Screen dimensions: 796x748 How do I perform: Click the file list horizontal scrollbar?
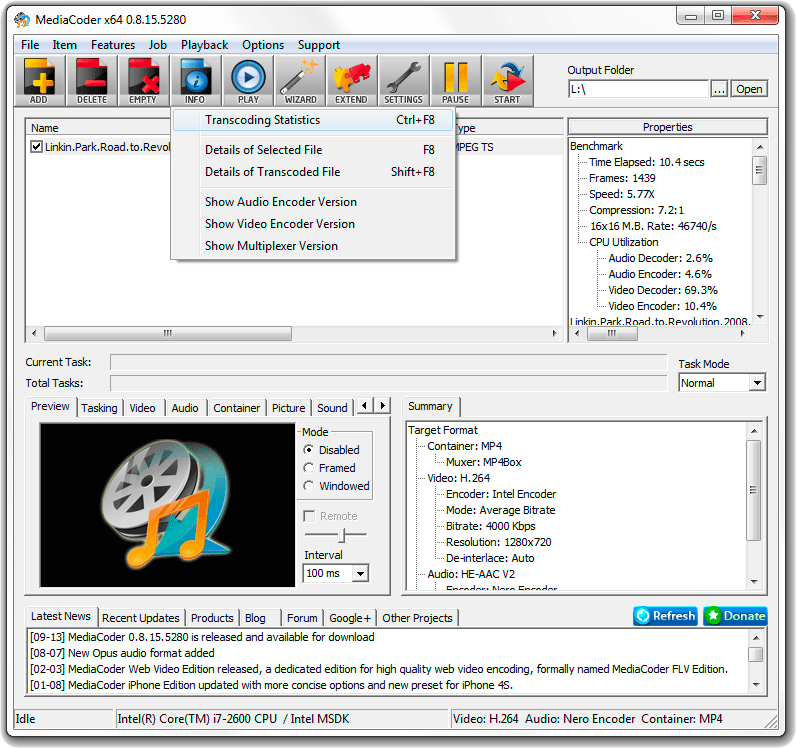click(168, 334)
